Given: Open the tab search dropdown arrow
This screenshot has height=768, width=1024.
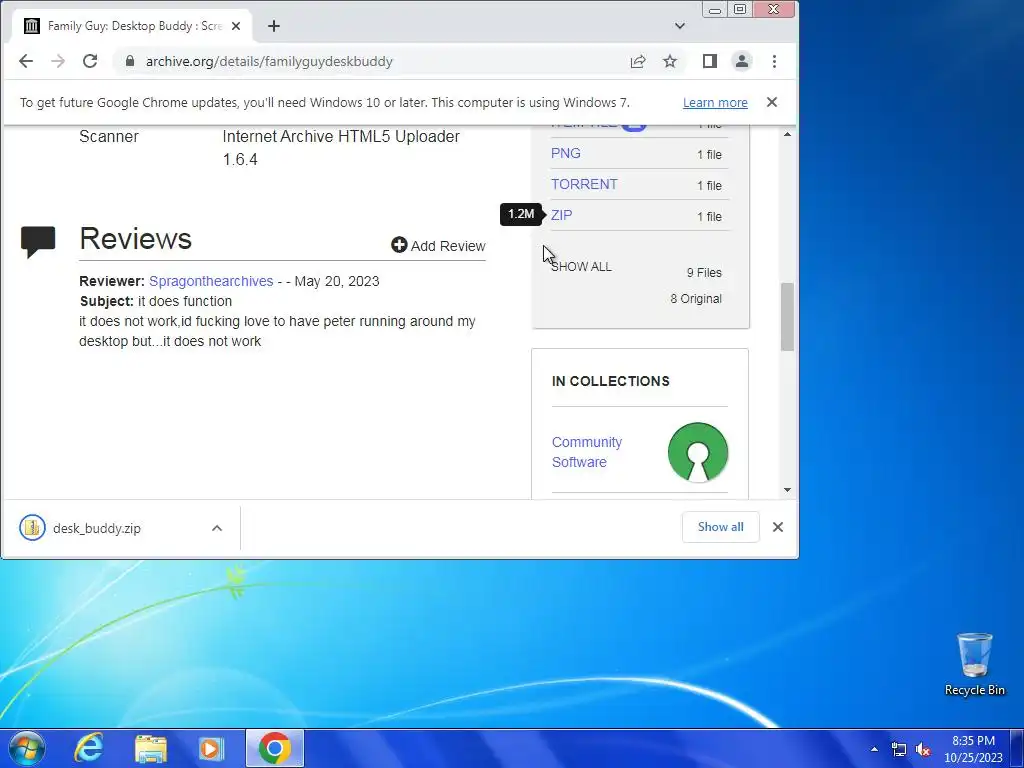Looking at the screenshot, I should click(680, 26).
